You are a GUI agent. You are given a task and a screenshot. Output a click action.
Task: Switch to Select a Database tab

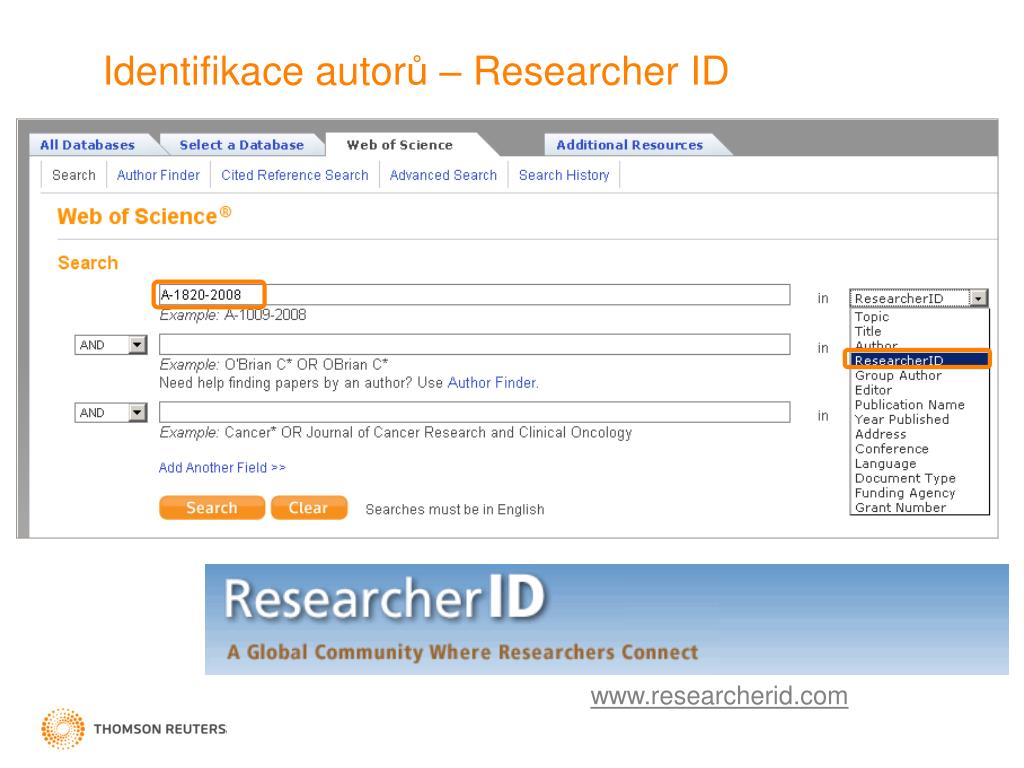point(242,145)
